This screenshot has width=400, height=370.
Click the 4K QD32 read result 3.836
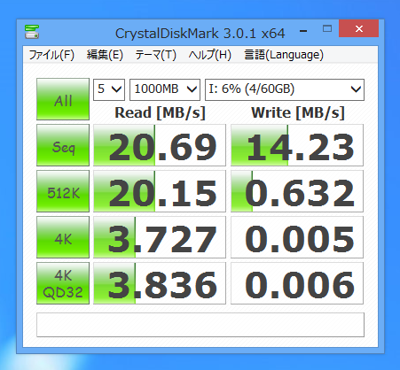click(x=159, y=283)
